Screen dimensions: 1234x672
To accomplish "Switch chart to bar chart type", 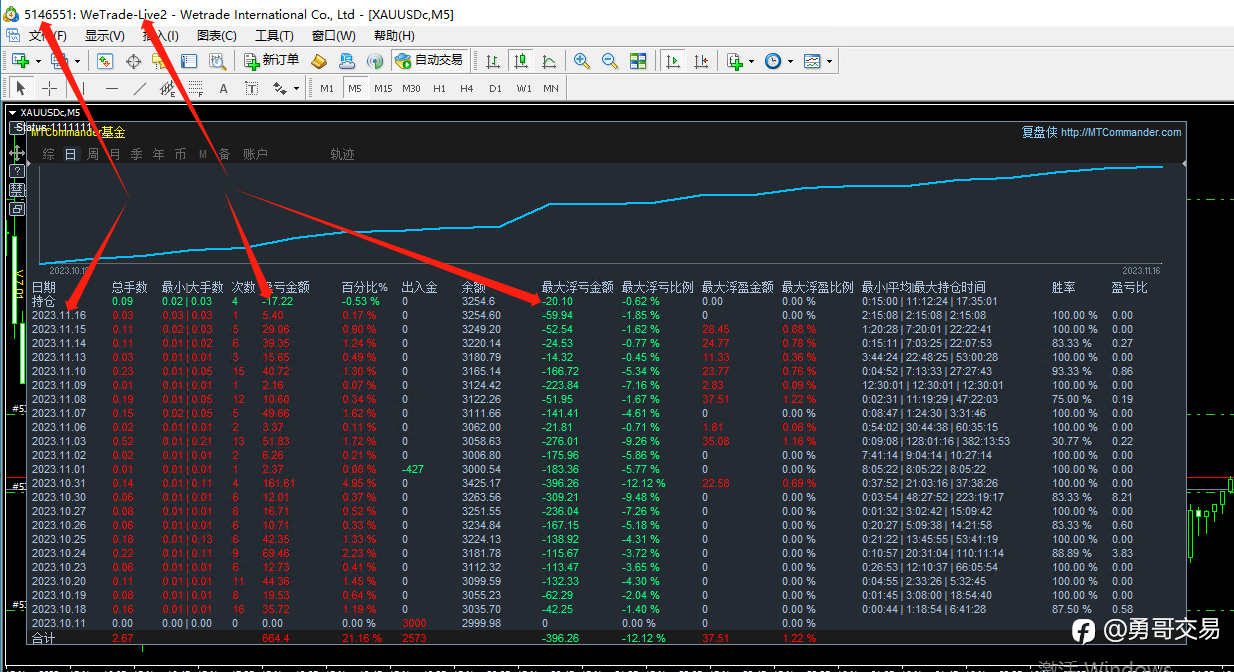I will pyautogui.click(x=493, y=61).
